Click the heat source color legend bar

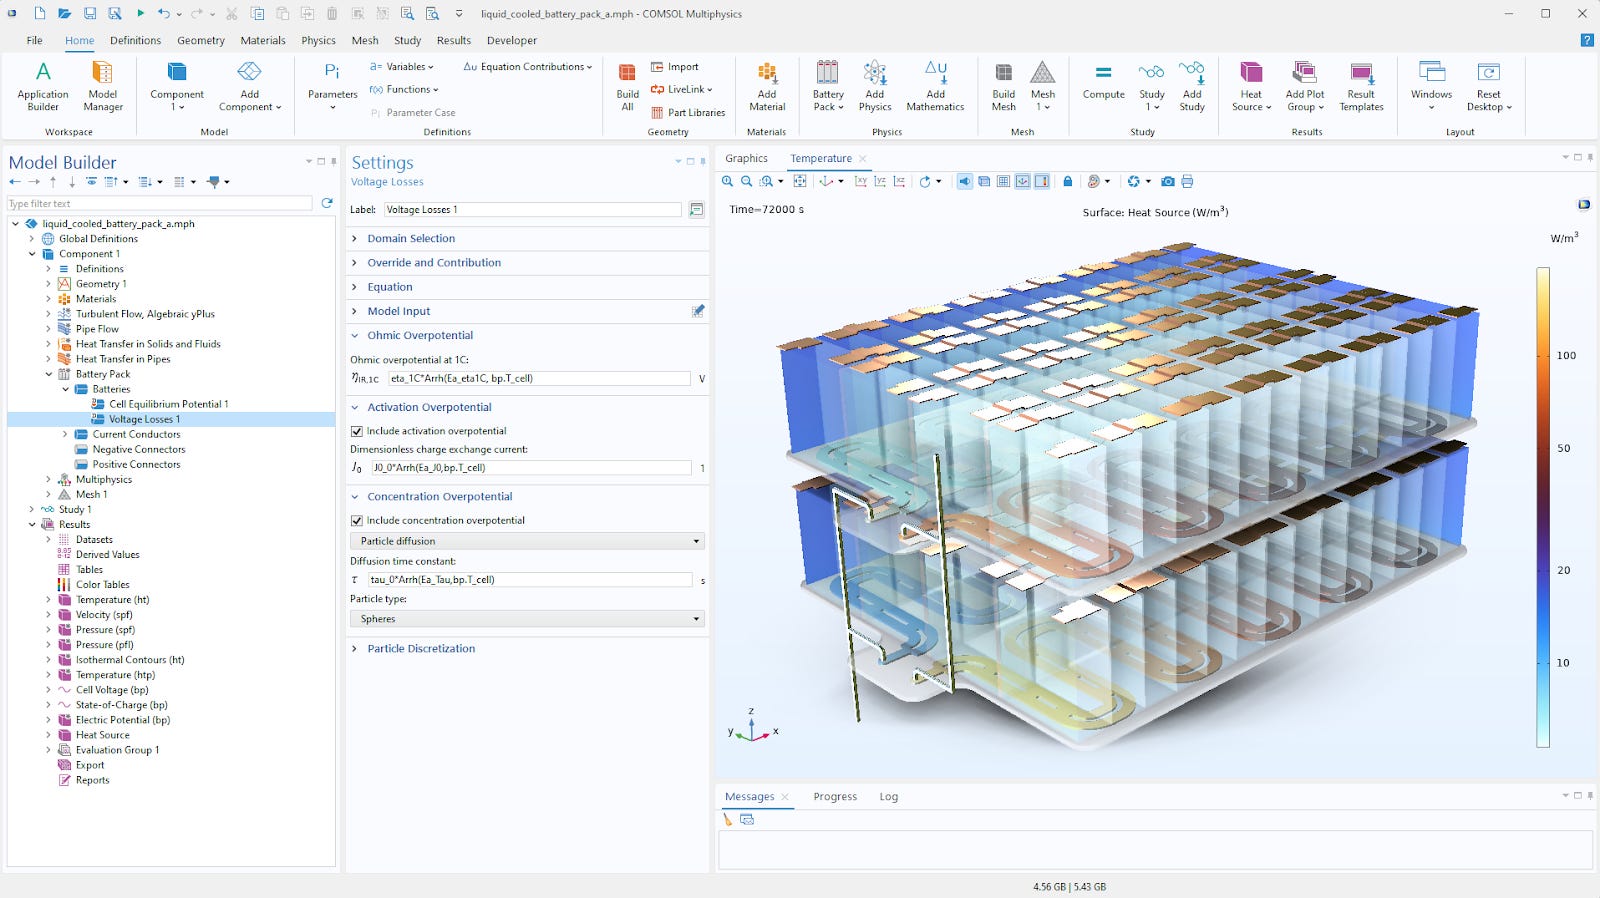pyautogui.click(x=1543, y=508)
